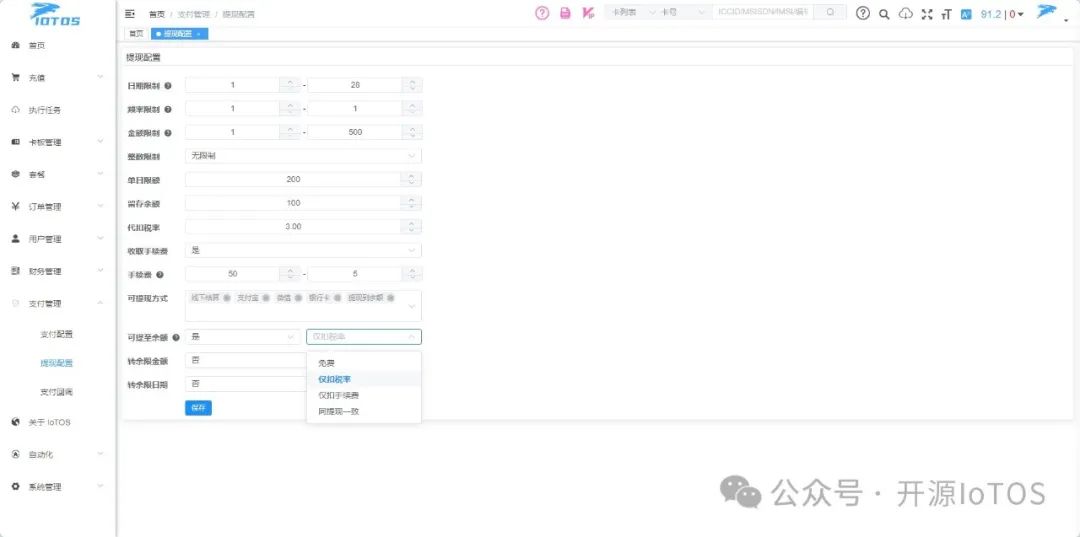Viewport: 1080px width, 537px height.
Task: Click the stepper on 代扣税率 field 3.00
Action: (412, 227)
